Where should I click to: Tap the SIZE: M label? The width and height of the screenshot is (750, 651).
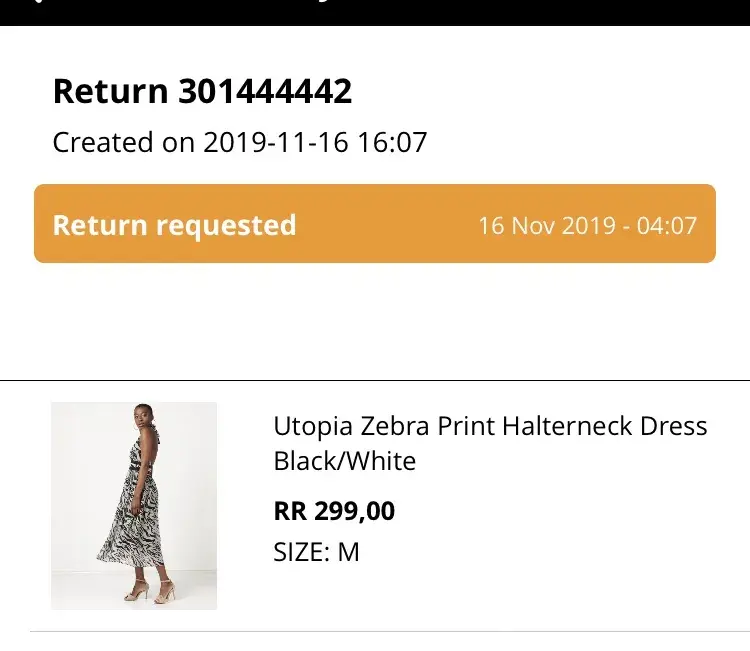pos(316,552)
